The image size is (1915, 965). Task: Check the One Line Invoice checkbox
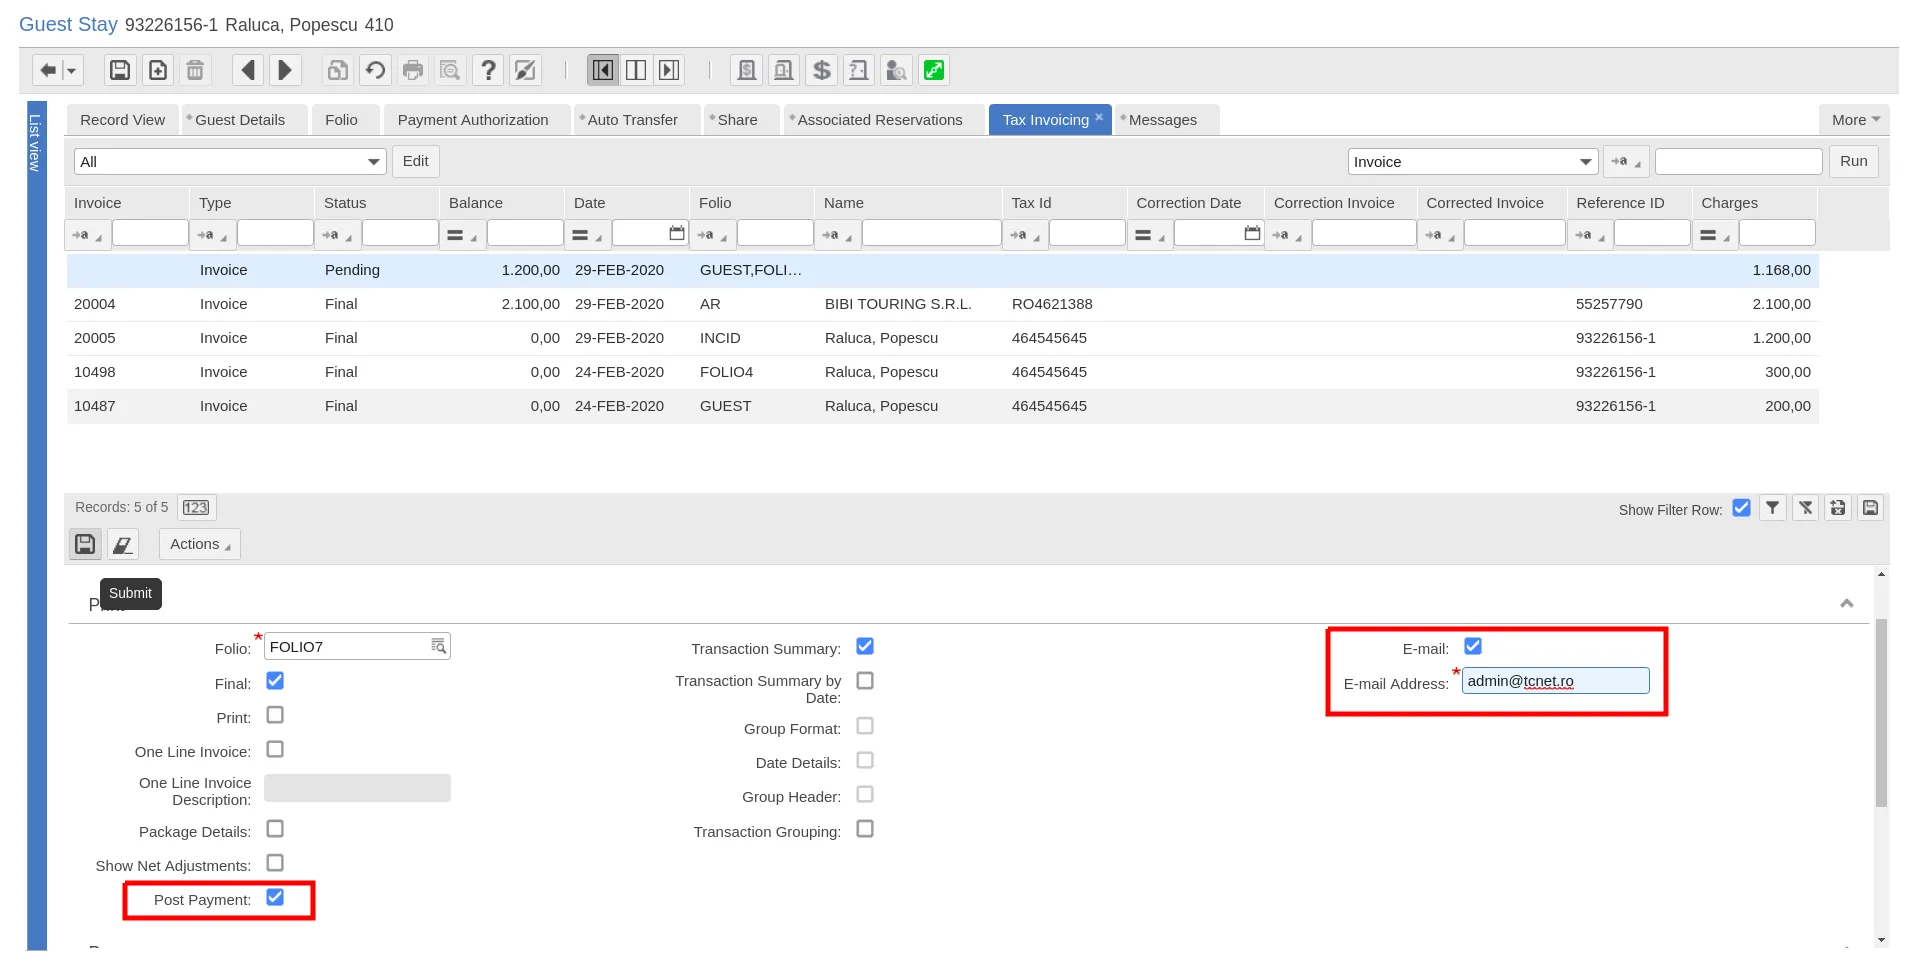275,749
